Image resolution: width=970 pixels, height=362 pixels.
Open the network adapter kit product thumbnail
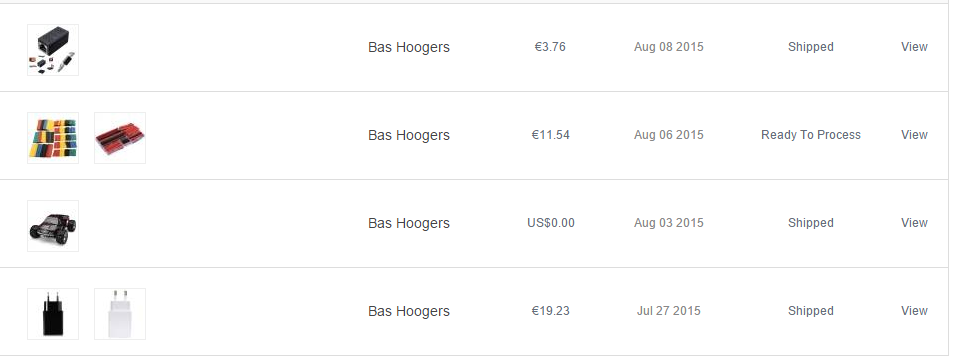coord(53,50)
